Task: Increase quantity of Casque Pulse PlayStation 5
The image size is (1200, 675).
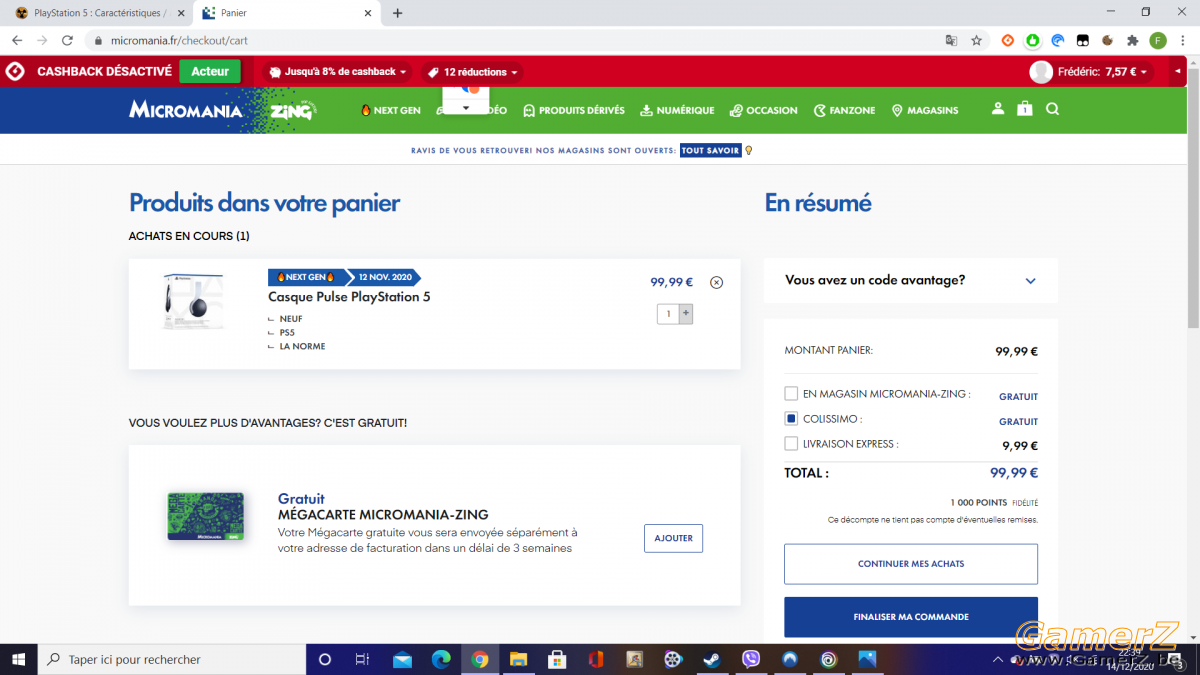Action: 686,313
